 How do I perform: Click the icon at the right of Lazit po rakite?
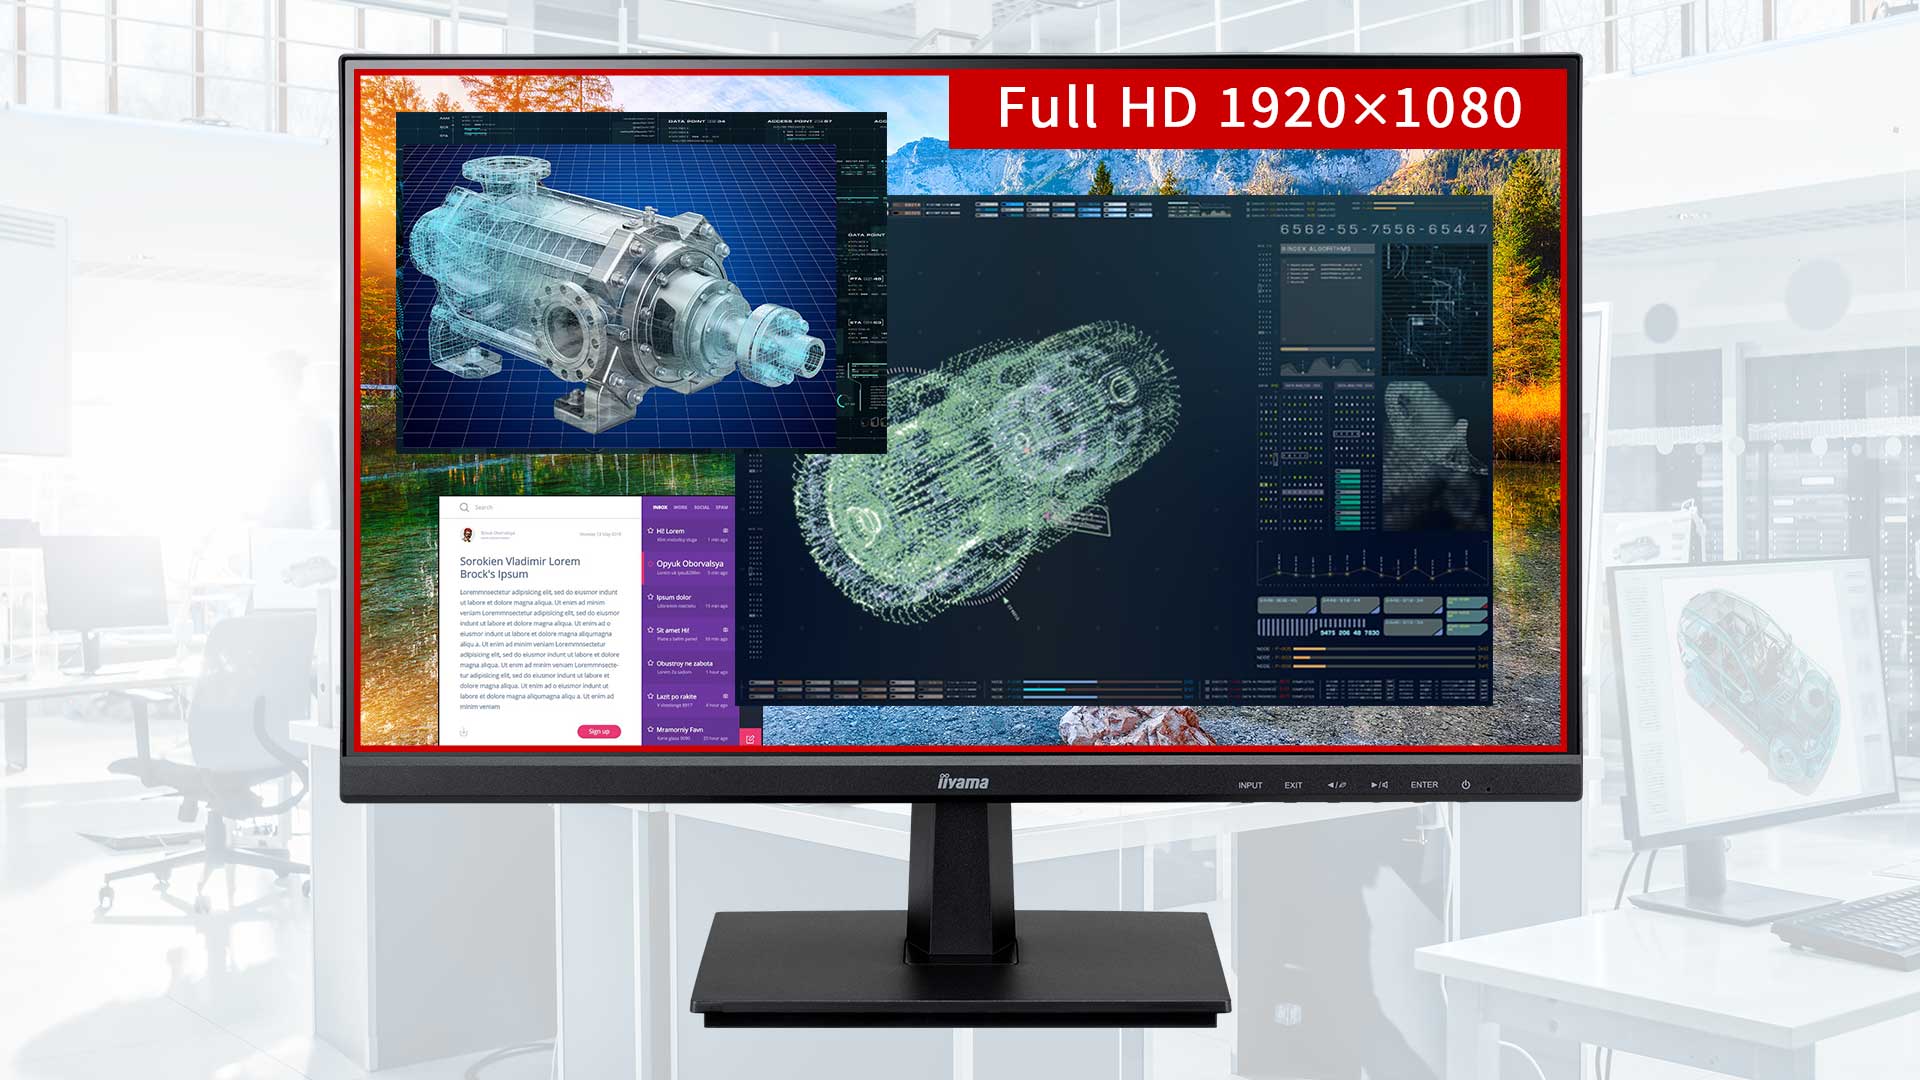[724, 696]
